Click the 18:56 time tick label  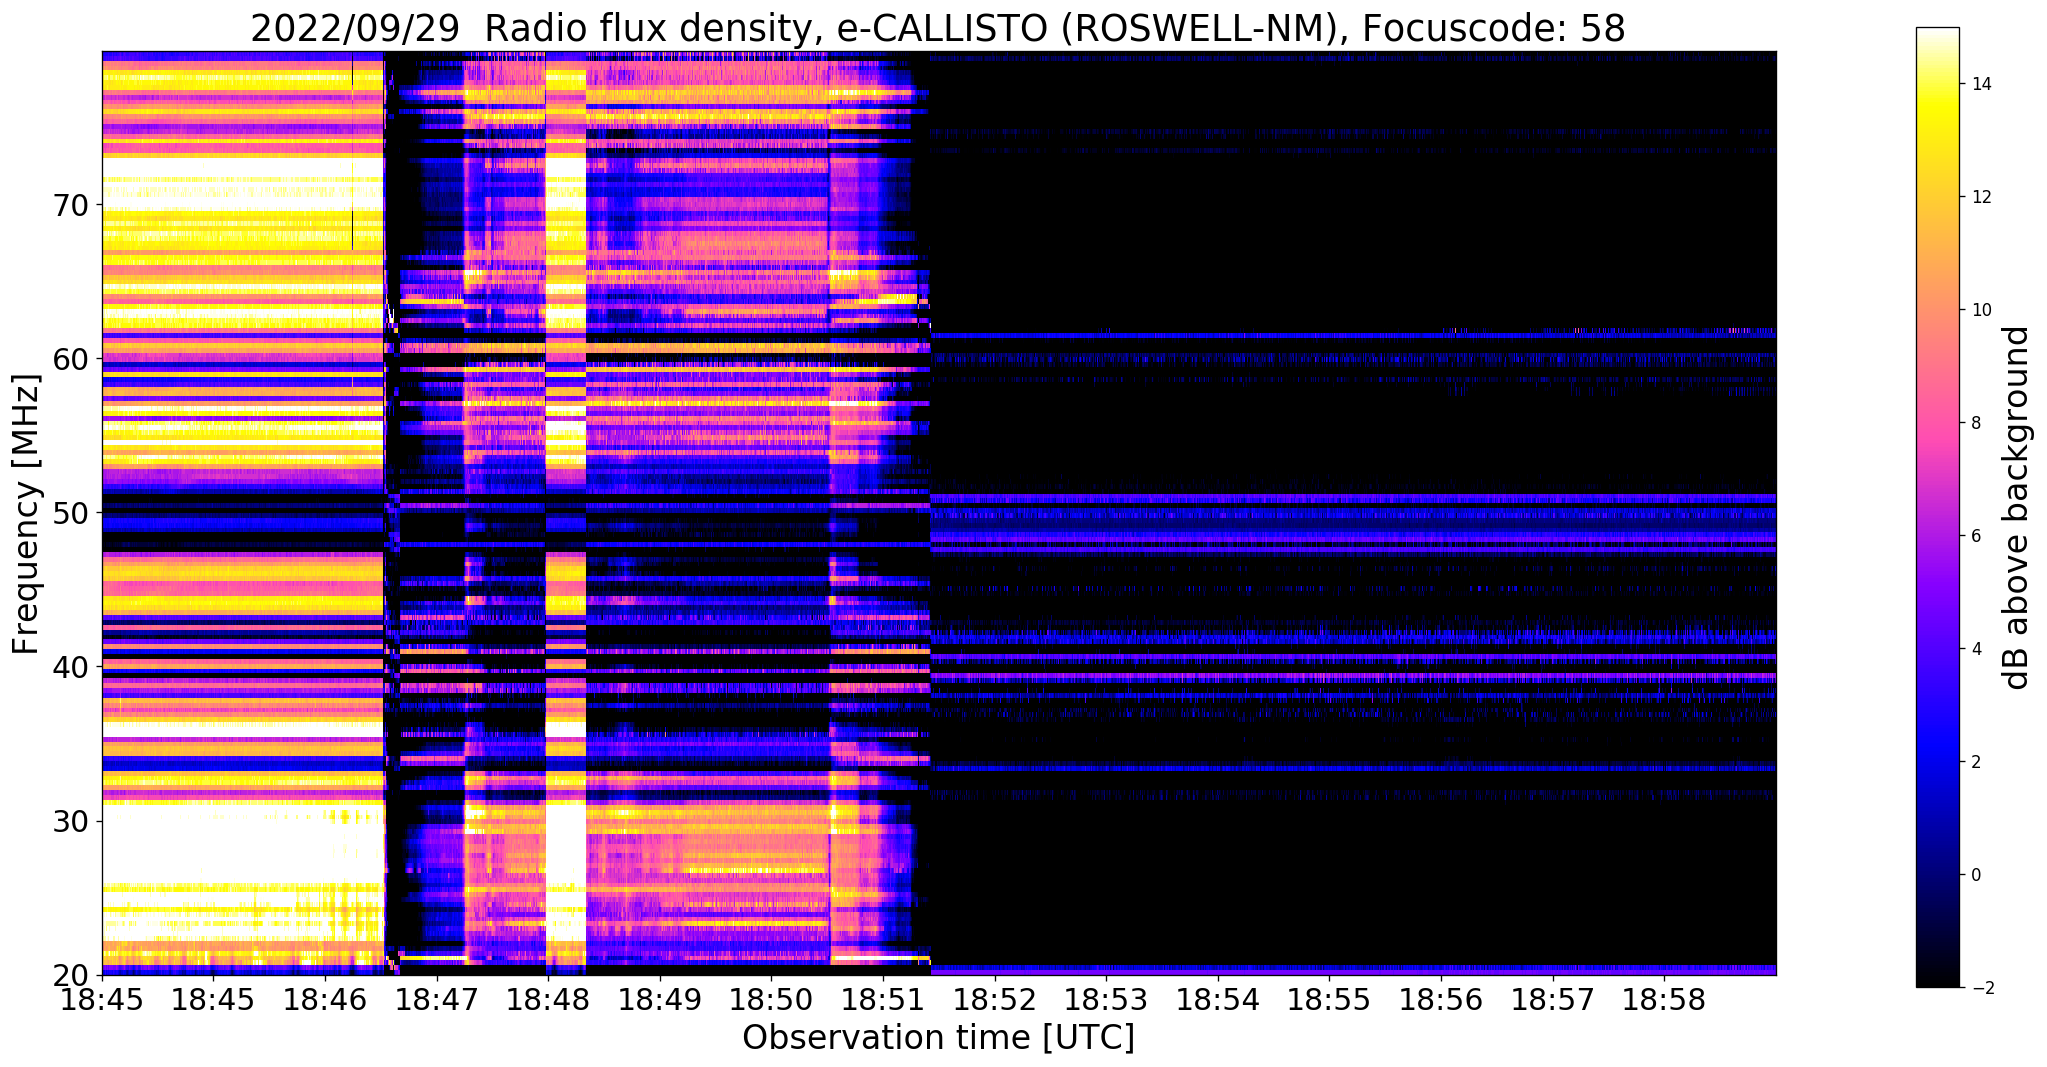[x=1441, y=1001]
